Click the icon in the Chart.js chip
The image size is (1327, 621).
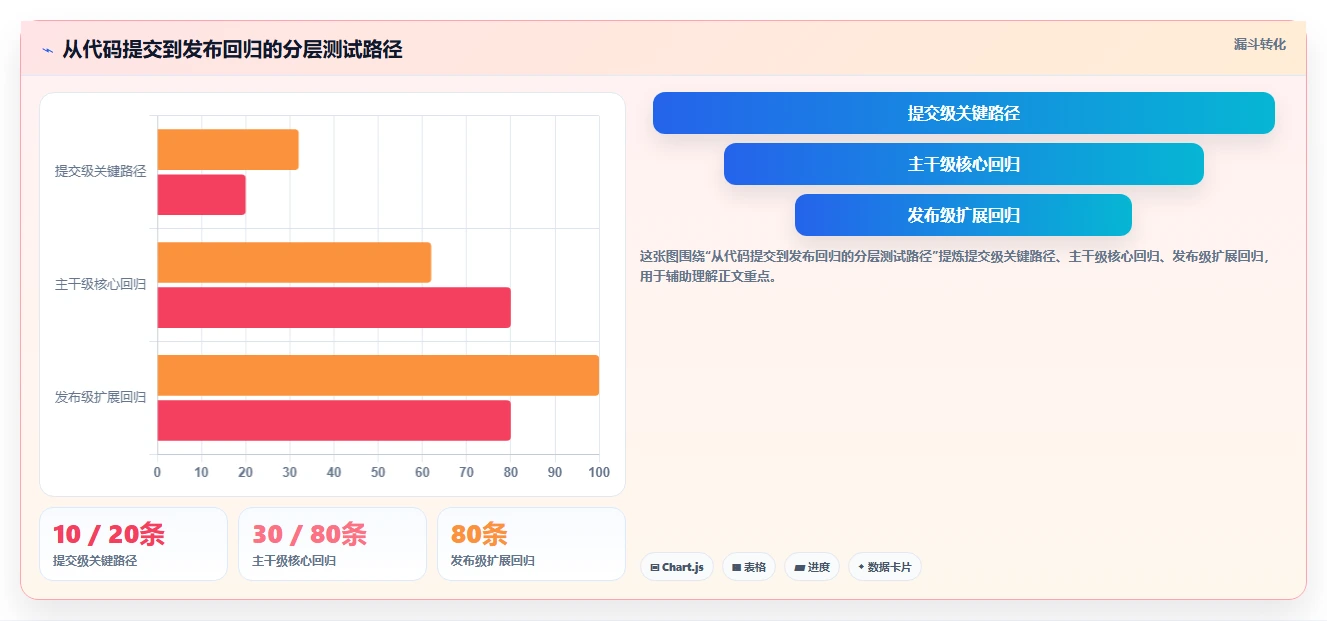[655, 567]
